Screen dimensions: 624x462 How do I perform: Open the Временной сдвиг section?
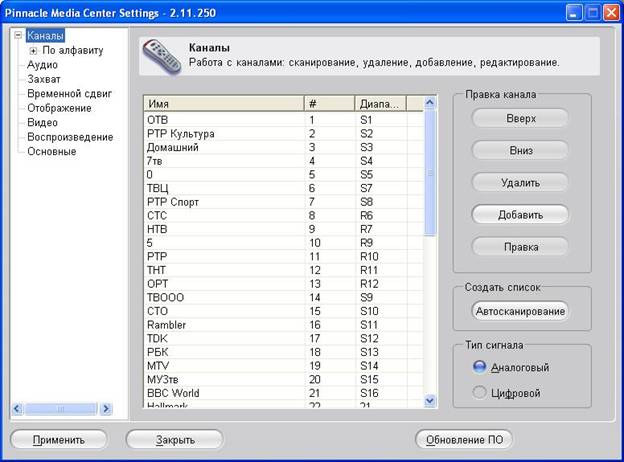pos(69,94)
